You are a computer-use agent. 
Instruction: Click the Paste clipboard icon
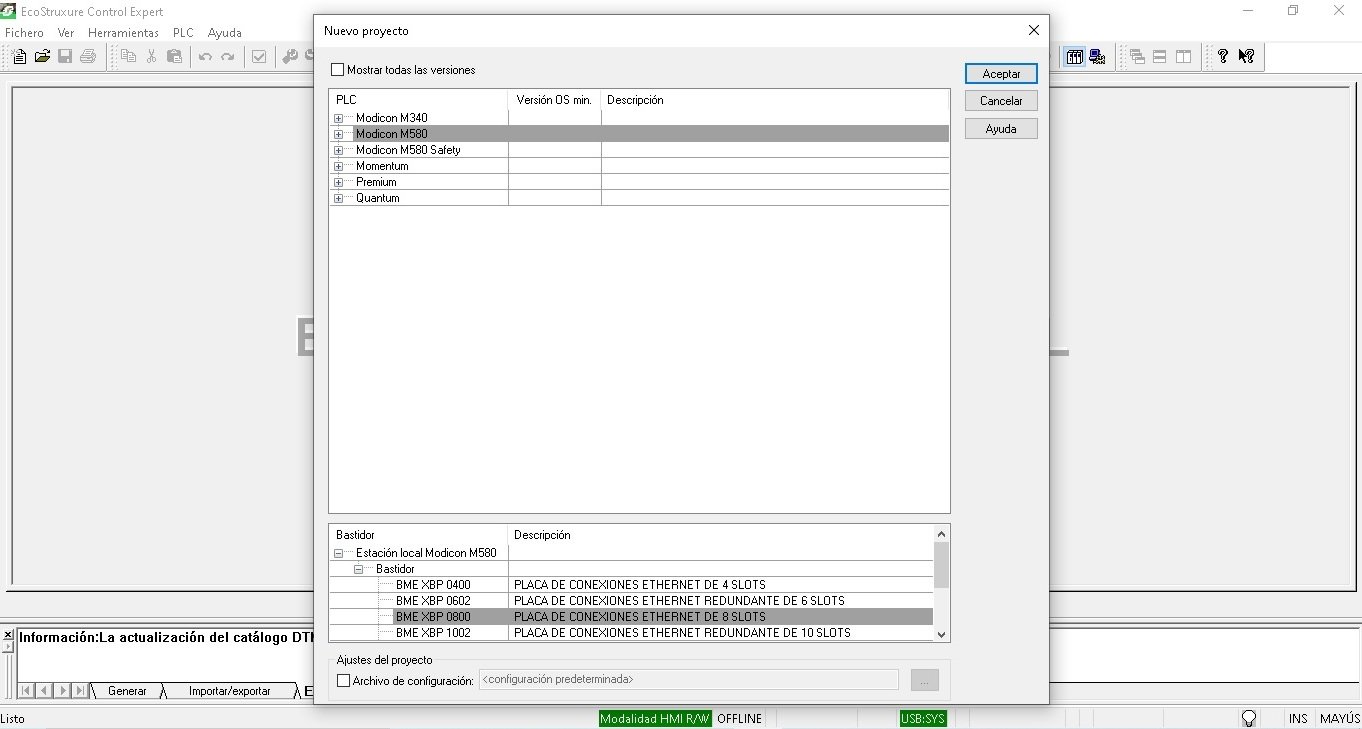pos(174,57)
